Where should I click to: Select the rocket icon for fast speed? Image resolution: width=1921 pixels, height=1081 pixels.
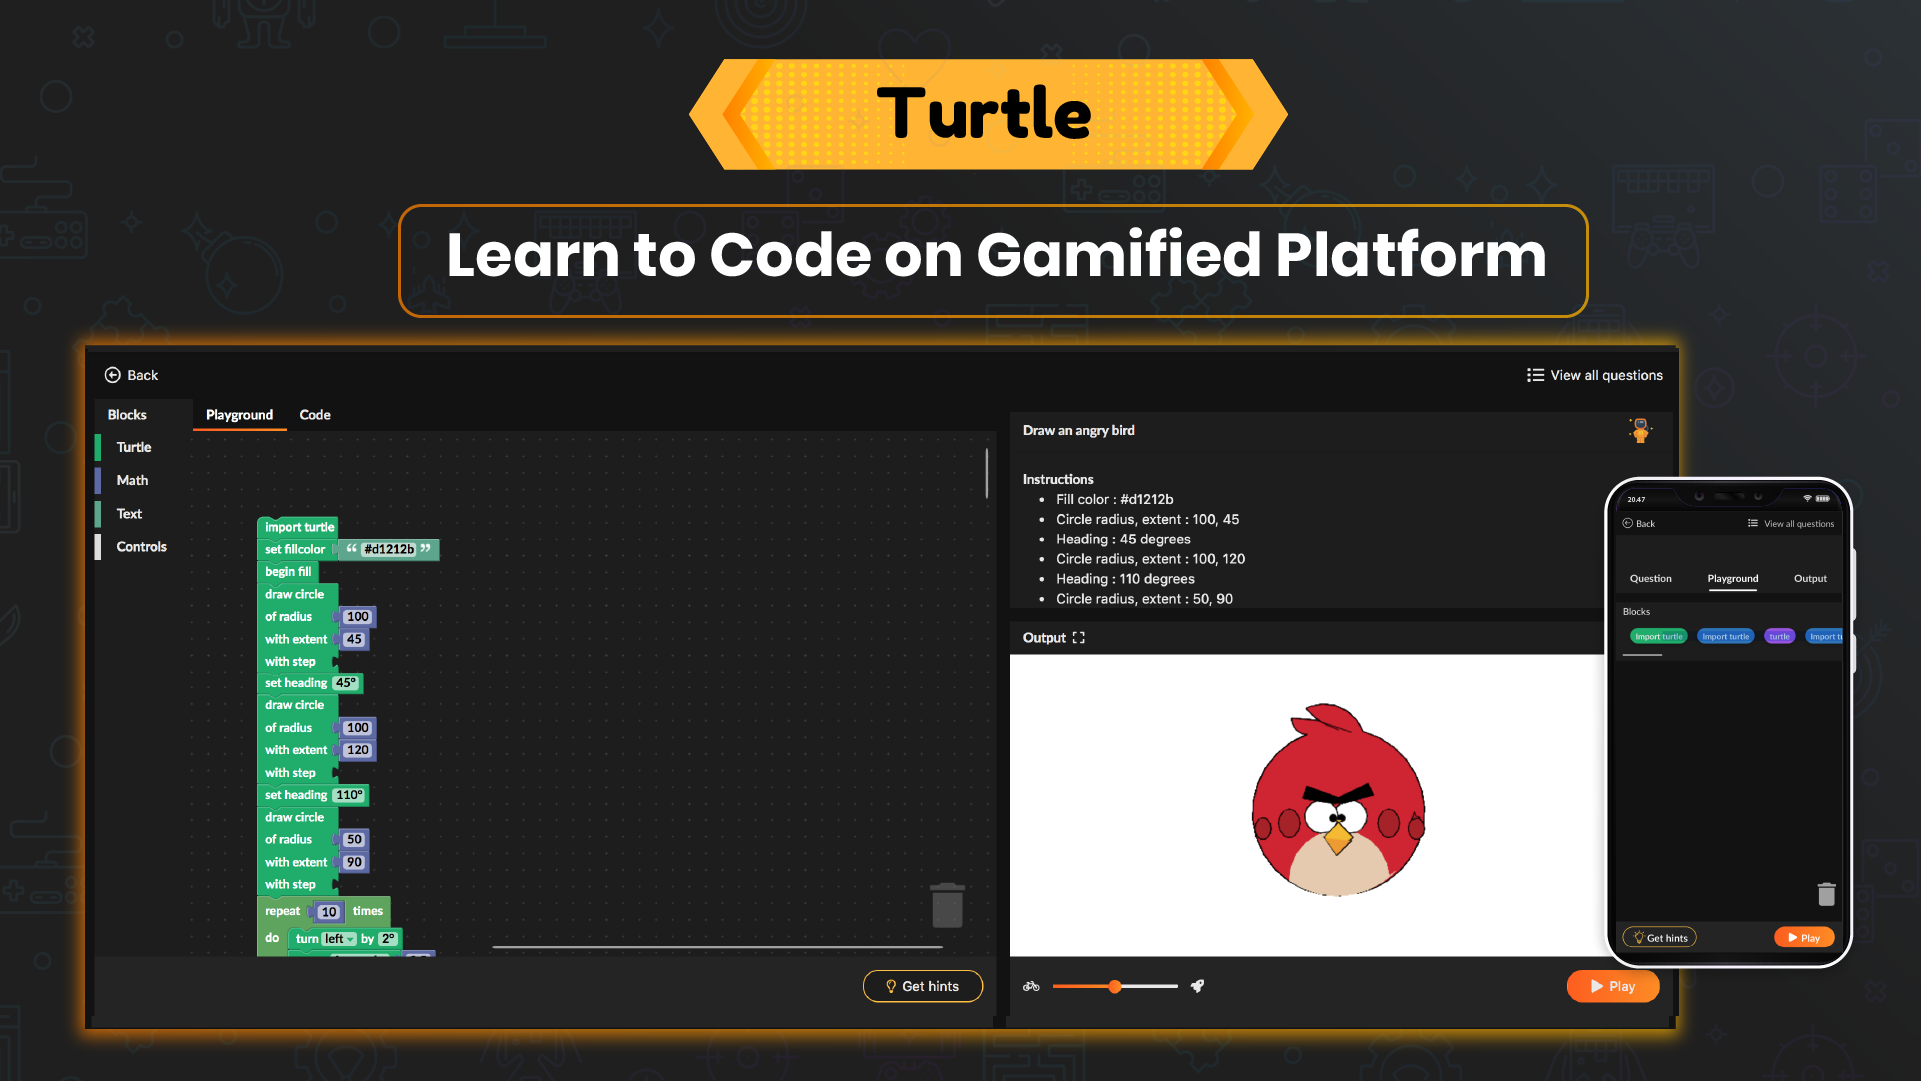[x=1197, y=986]
